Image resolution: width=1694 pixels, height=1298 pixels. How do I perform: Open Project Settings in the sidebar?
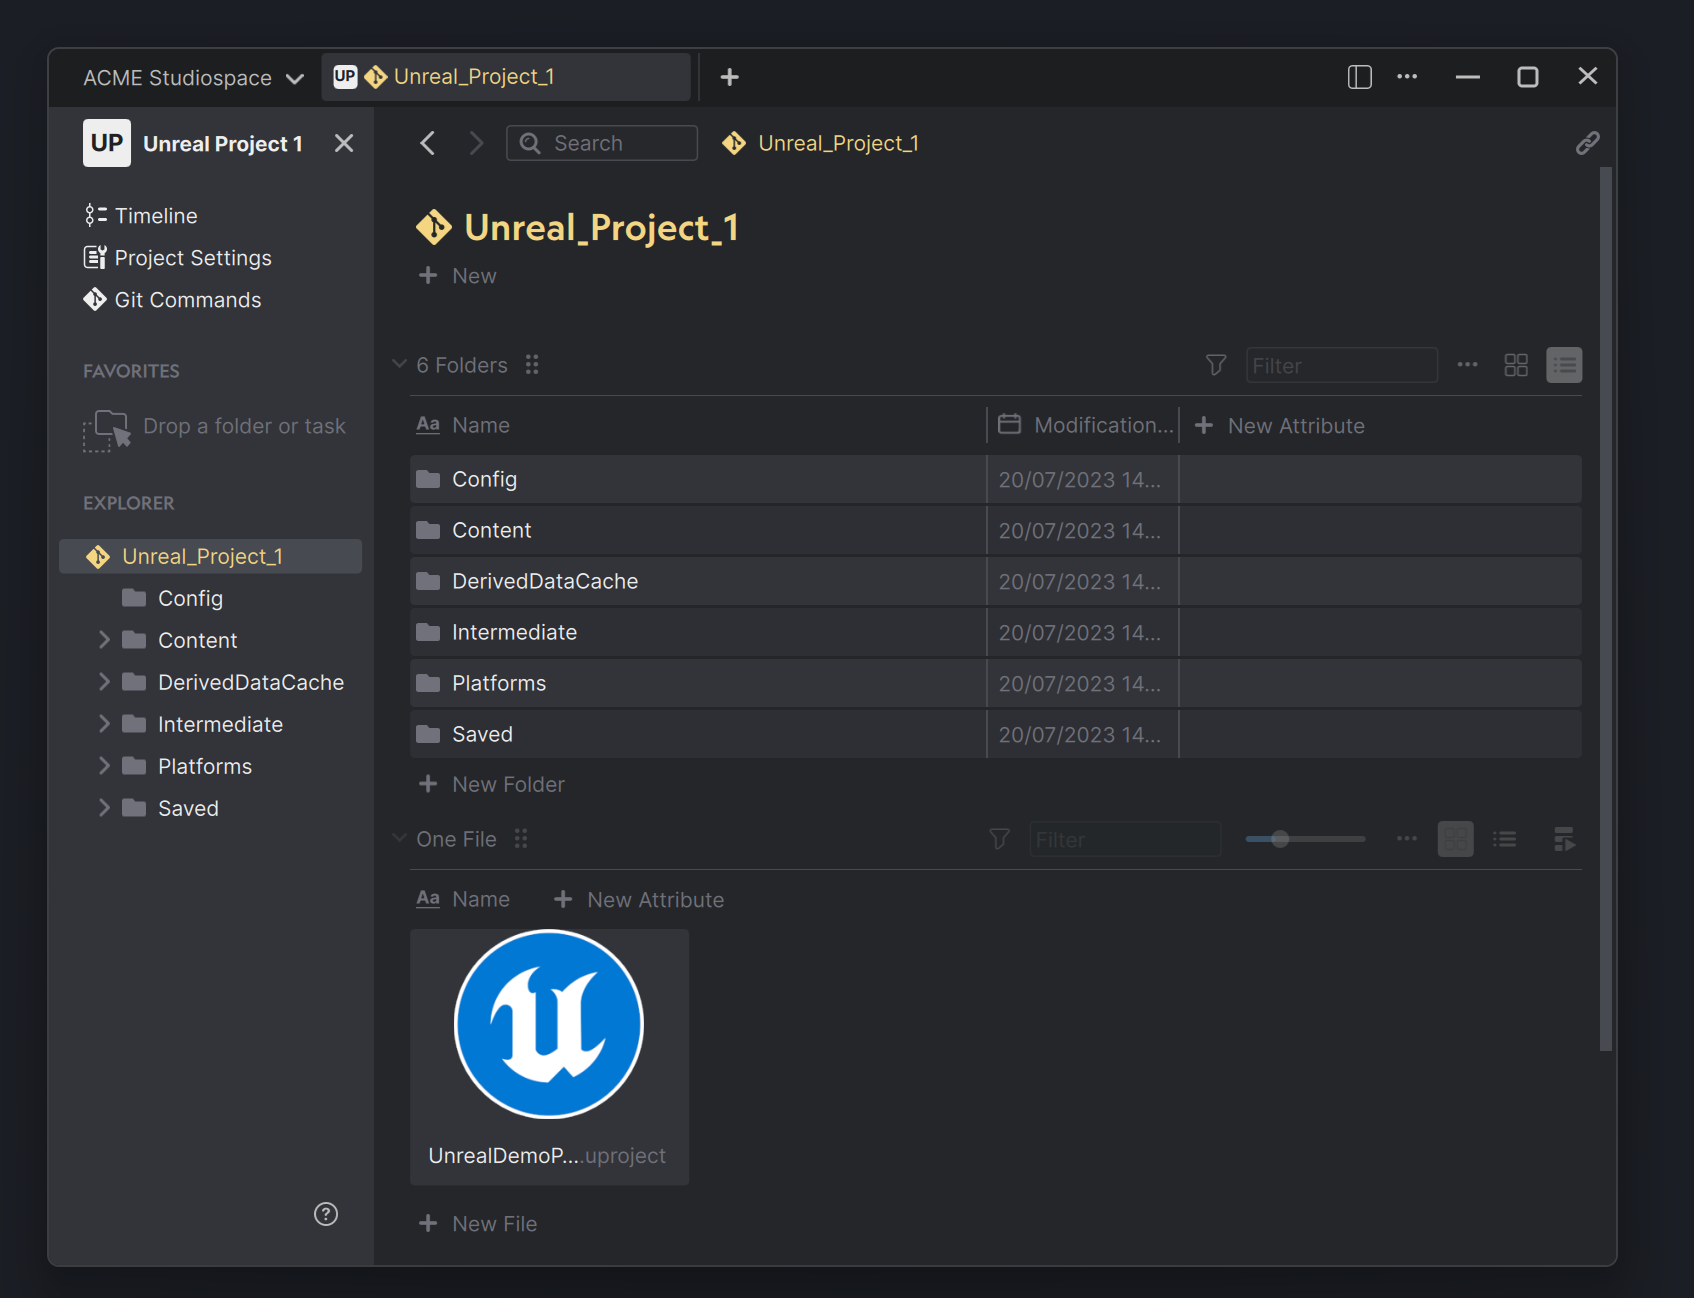(192, 258)
